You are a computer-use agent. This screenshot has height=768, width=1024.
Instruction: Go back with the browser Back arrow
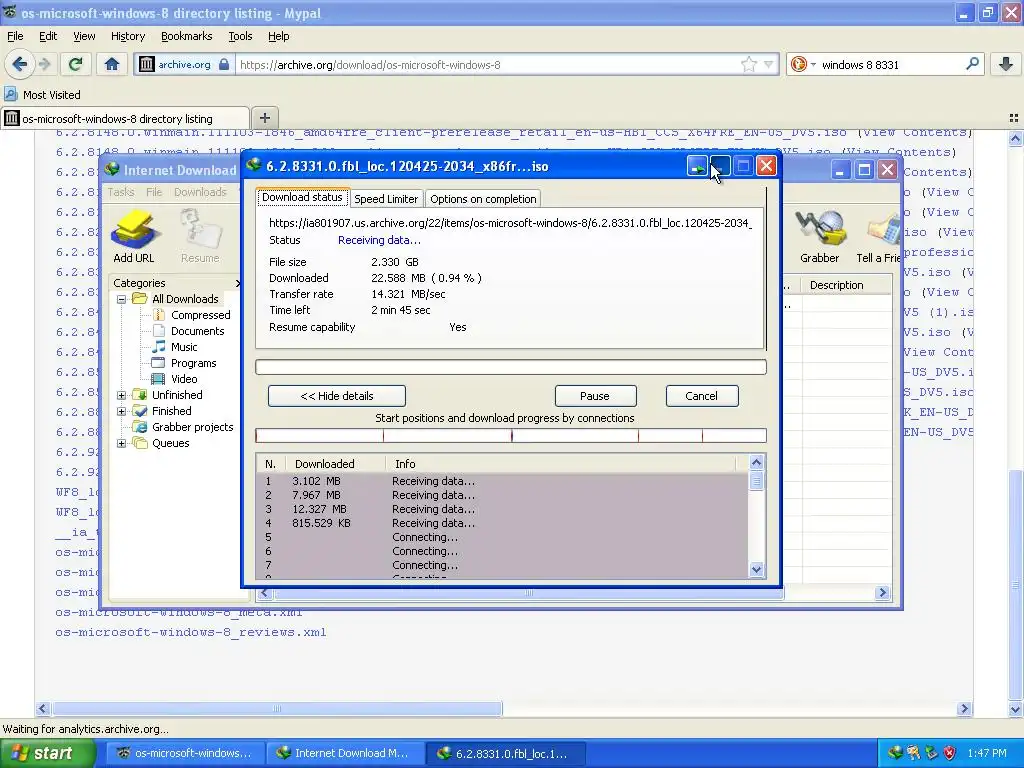coord(19,64)
